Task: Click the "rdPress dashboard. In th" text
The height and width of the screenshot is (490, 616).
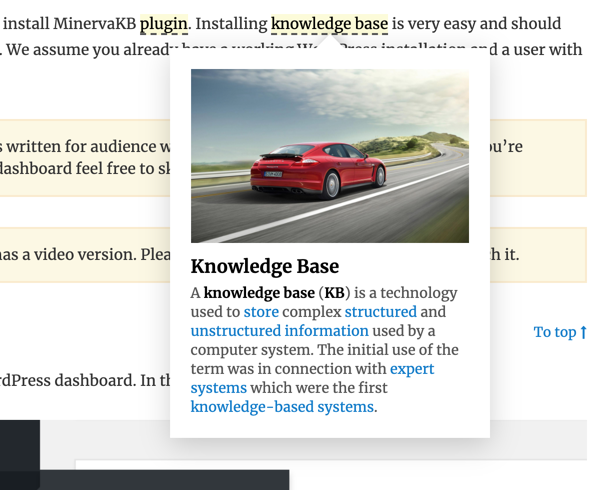Action: pos(85,381)
